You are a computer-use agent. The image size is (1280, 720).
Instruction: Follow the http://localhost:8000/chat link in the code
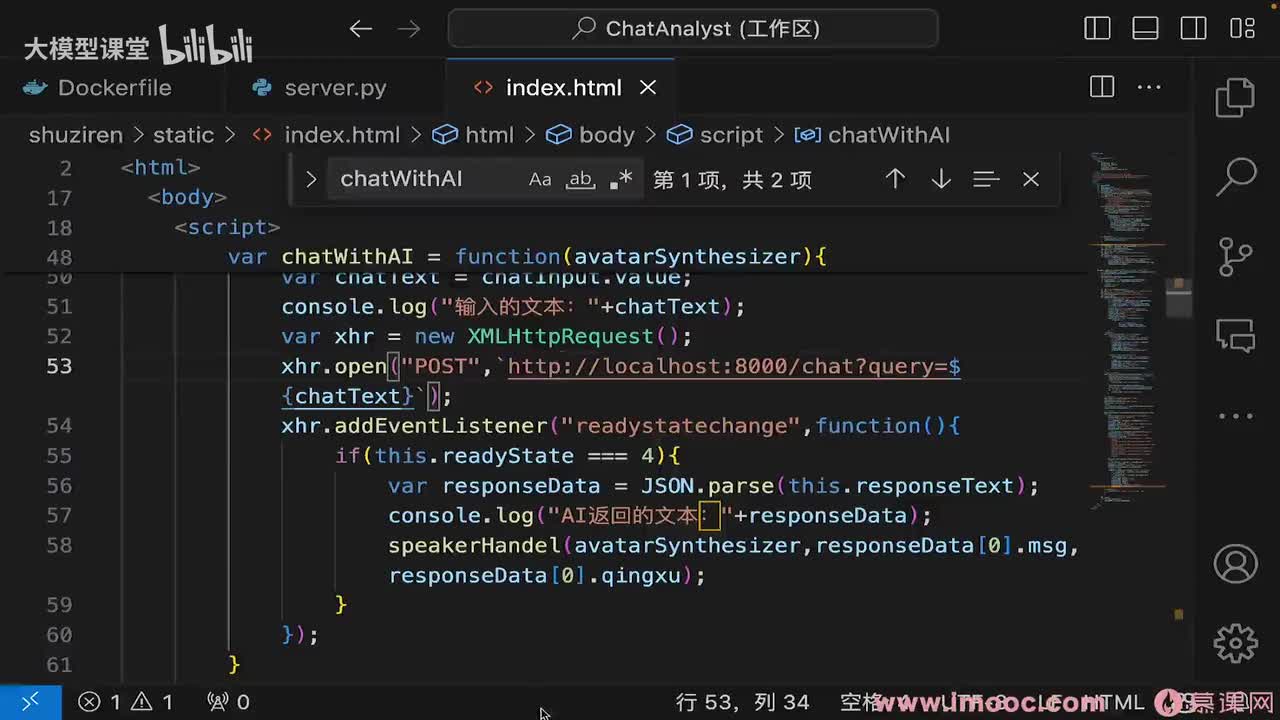coord(734,366)
